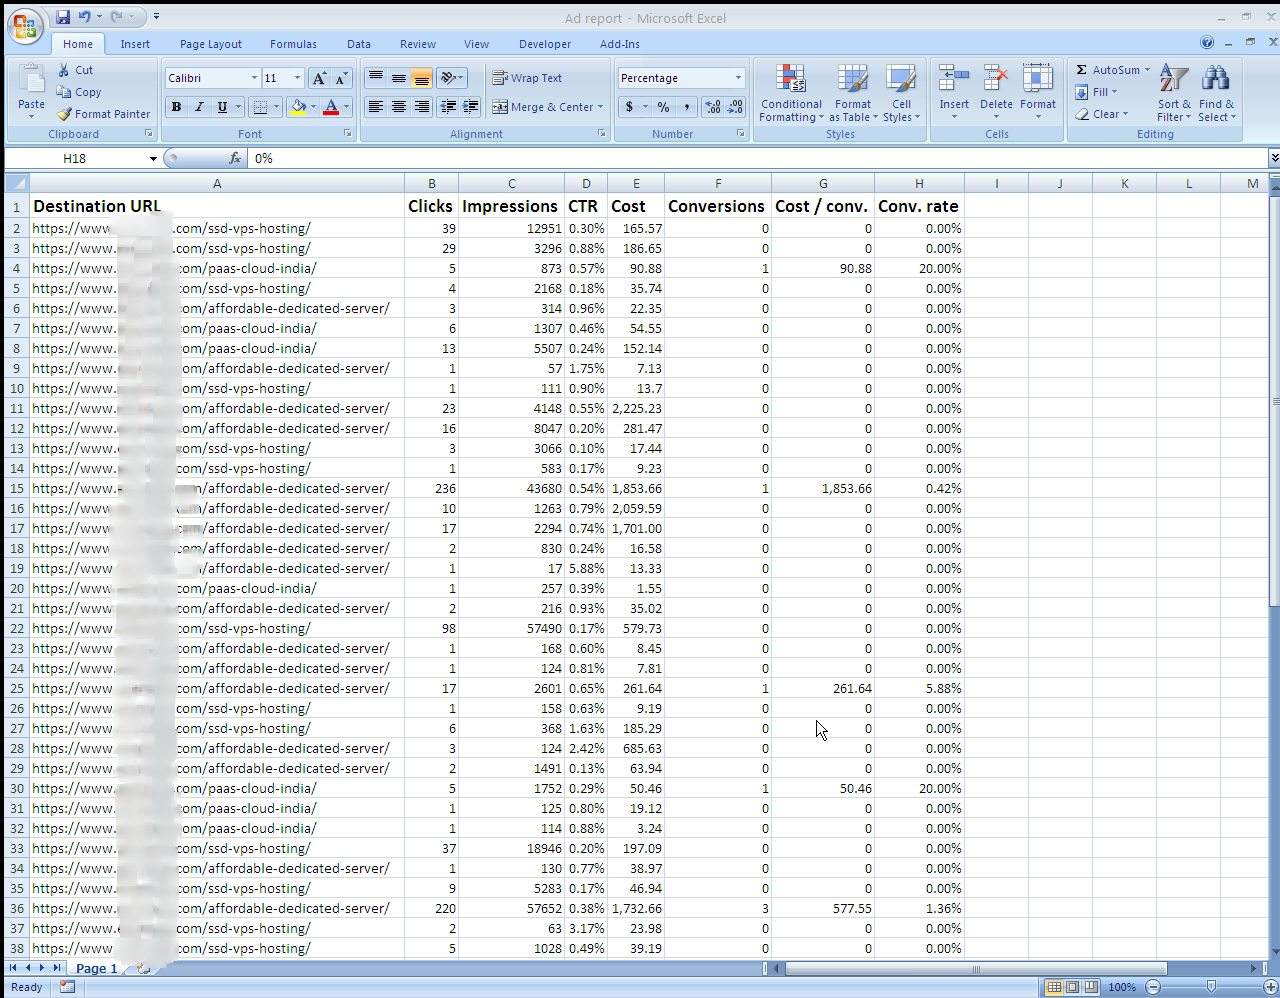This screenshot has height=998, width=1280.
Task: Apply Percent Style
Action: point(663,107)
